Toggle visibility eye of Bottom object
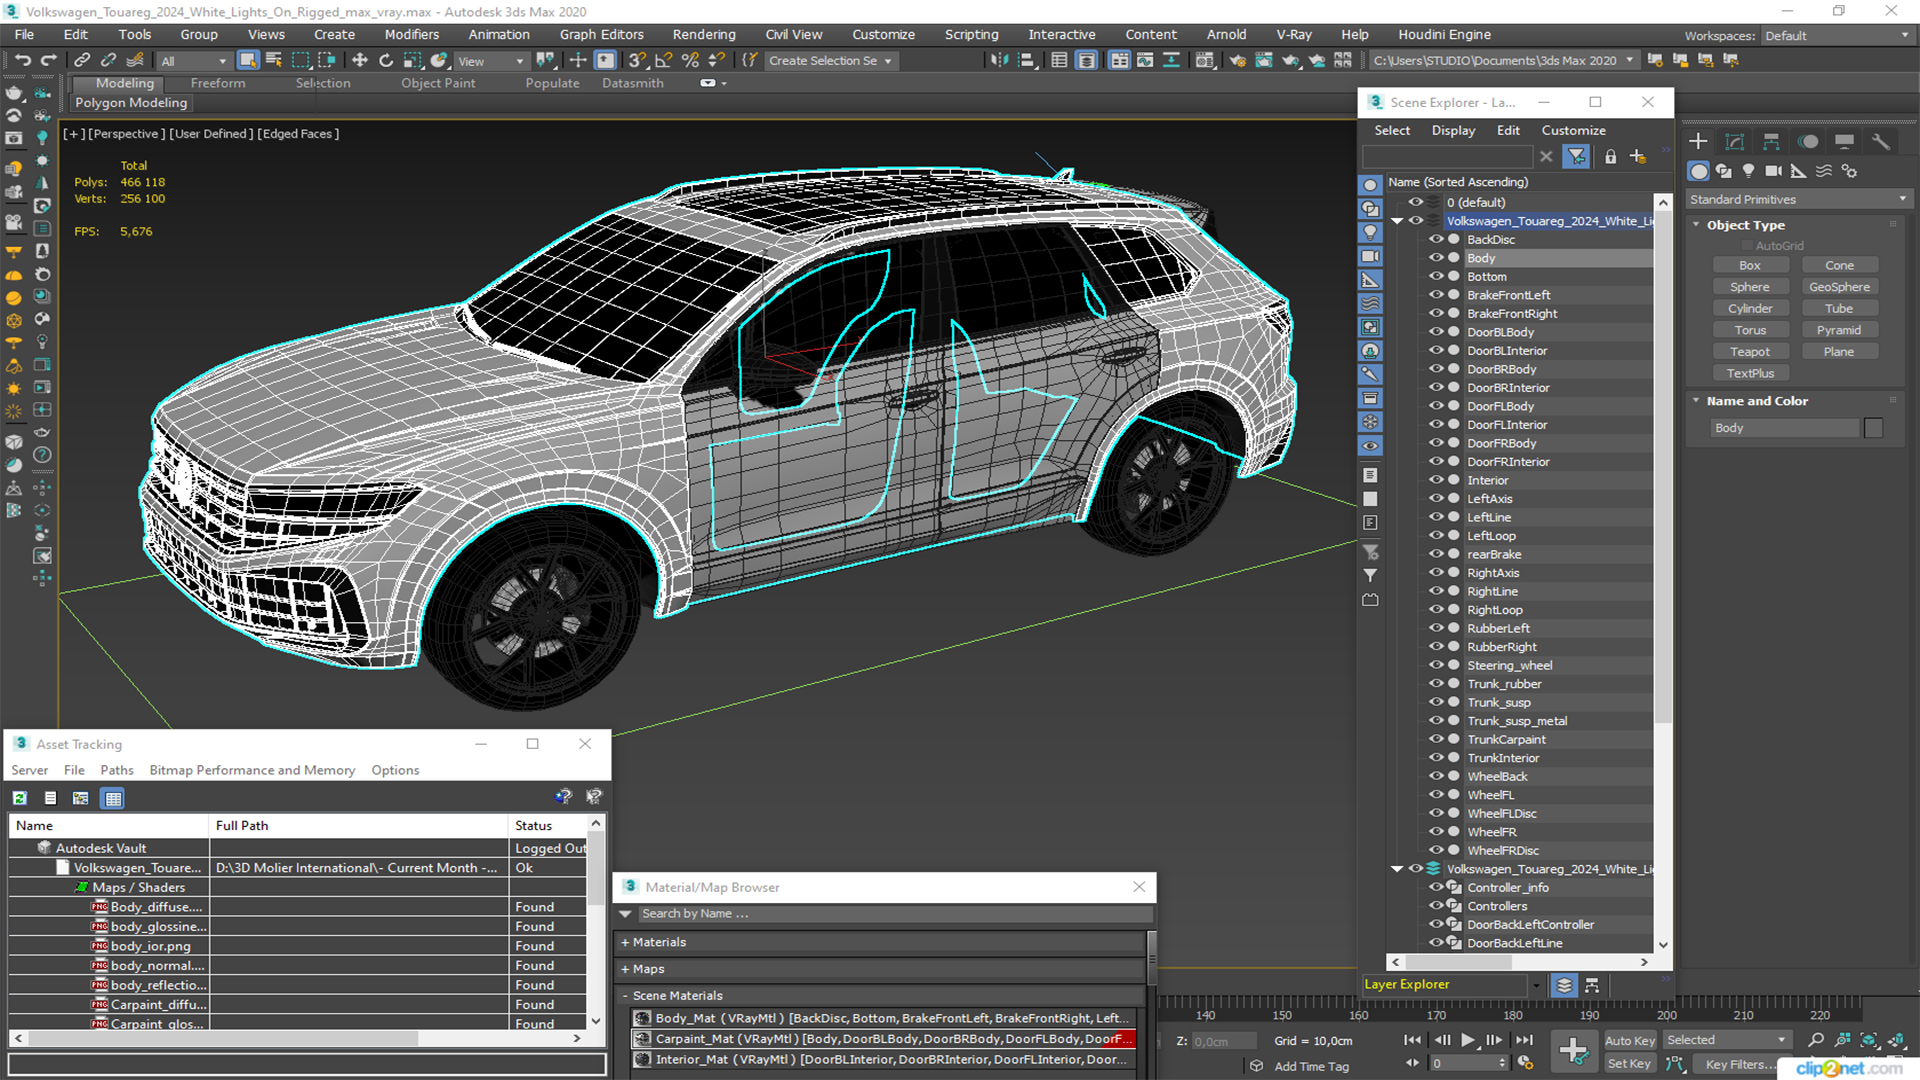1920x1080 pixels. (1436, 277)
